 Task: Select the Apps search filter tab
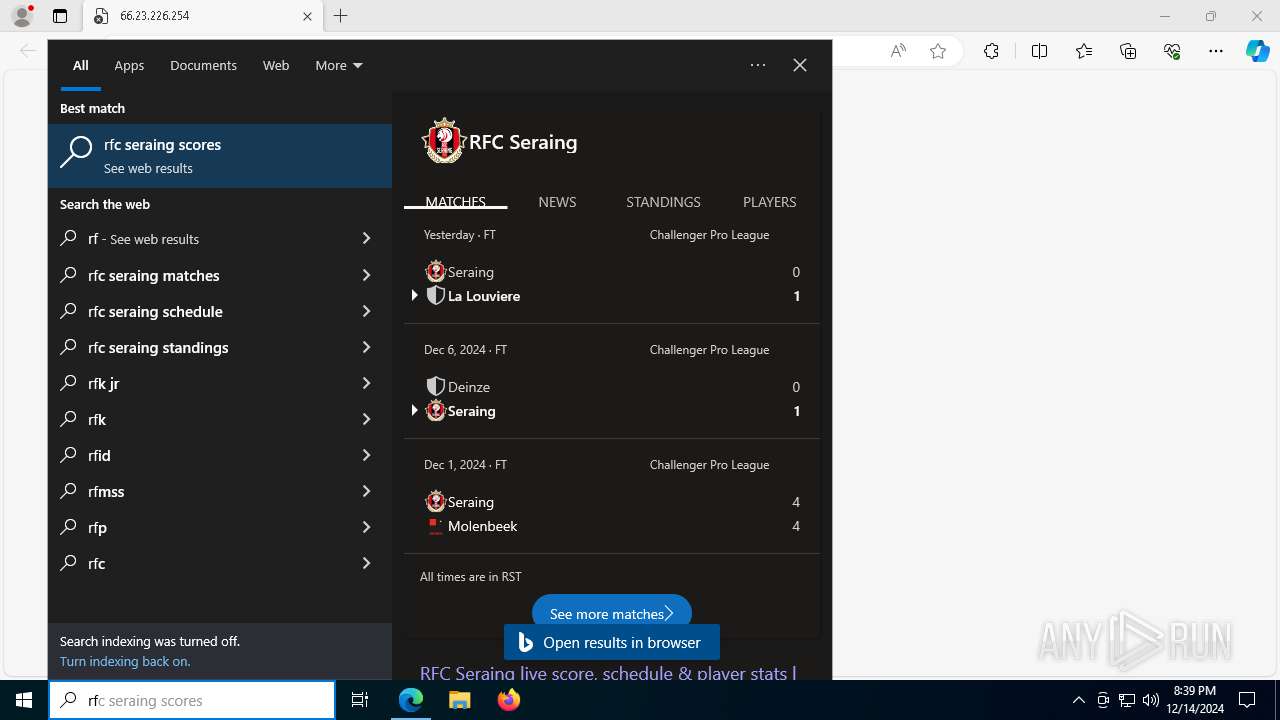[129, 65]
